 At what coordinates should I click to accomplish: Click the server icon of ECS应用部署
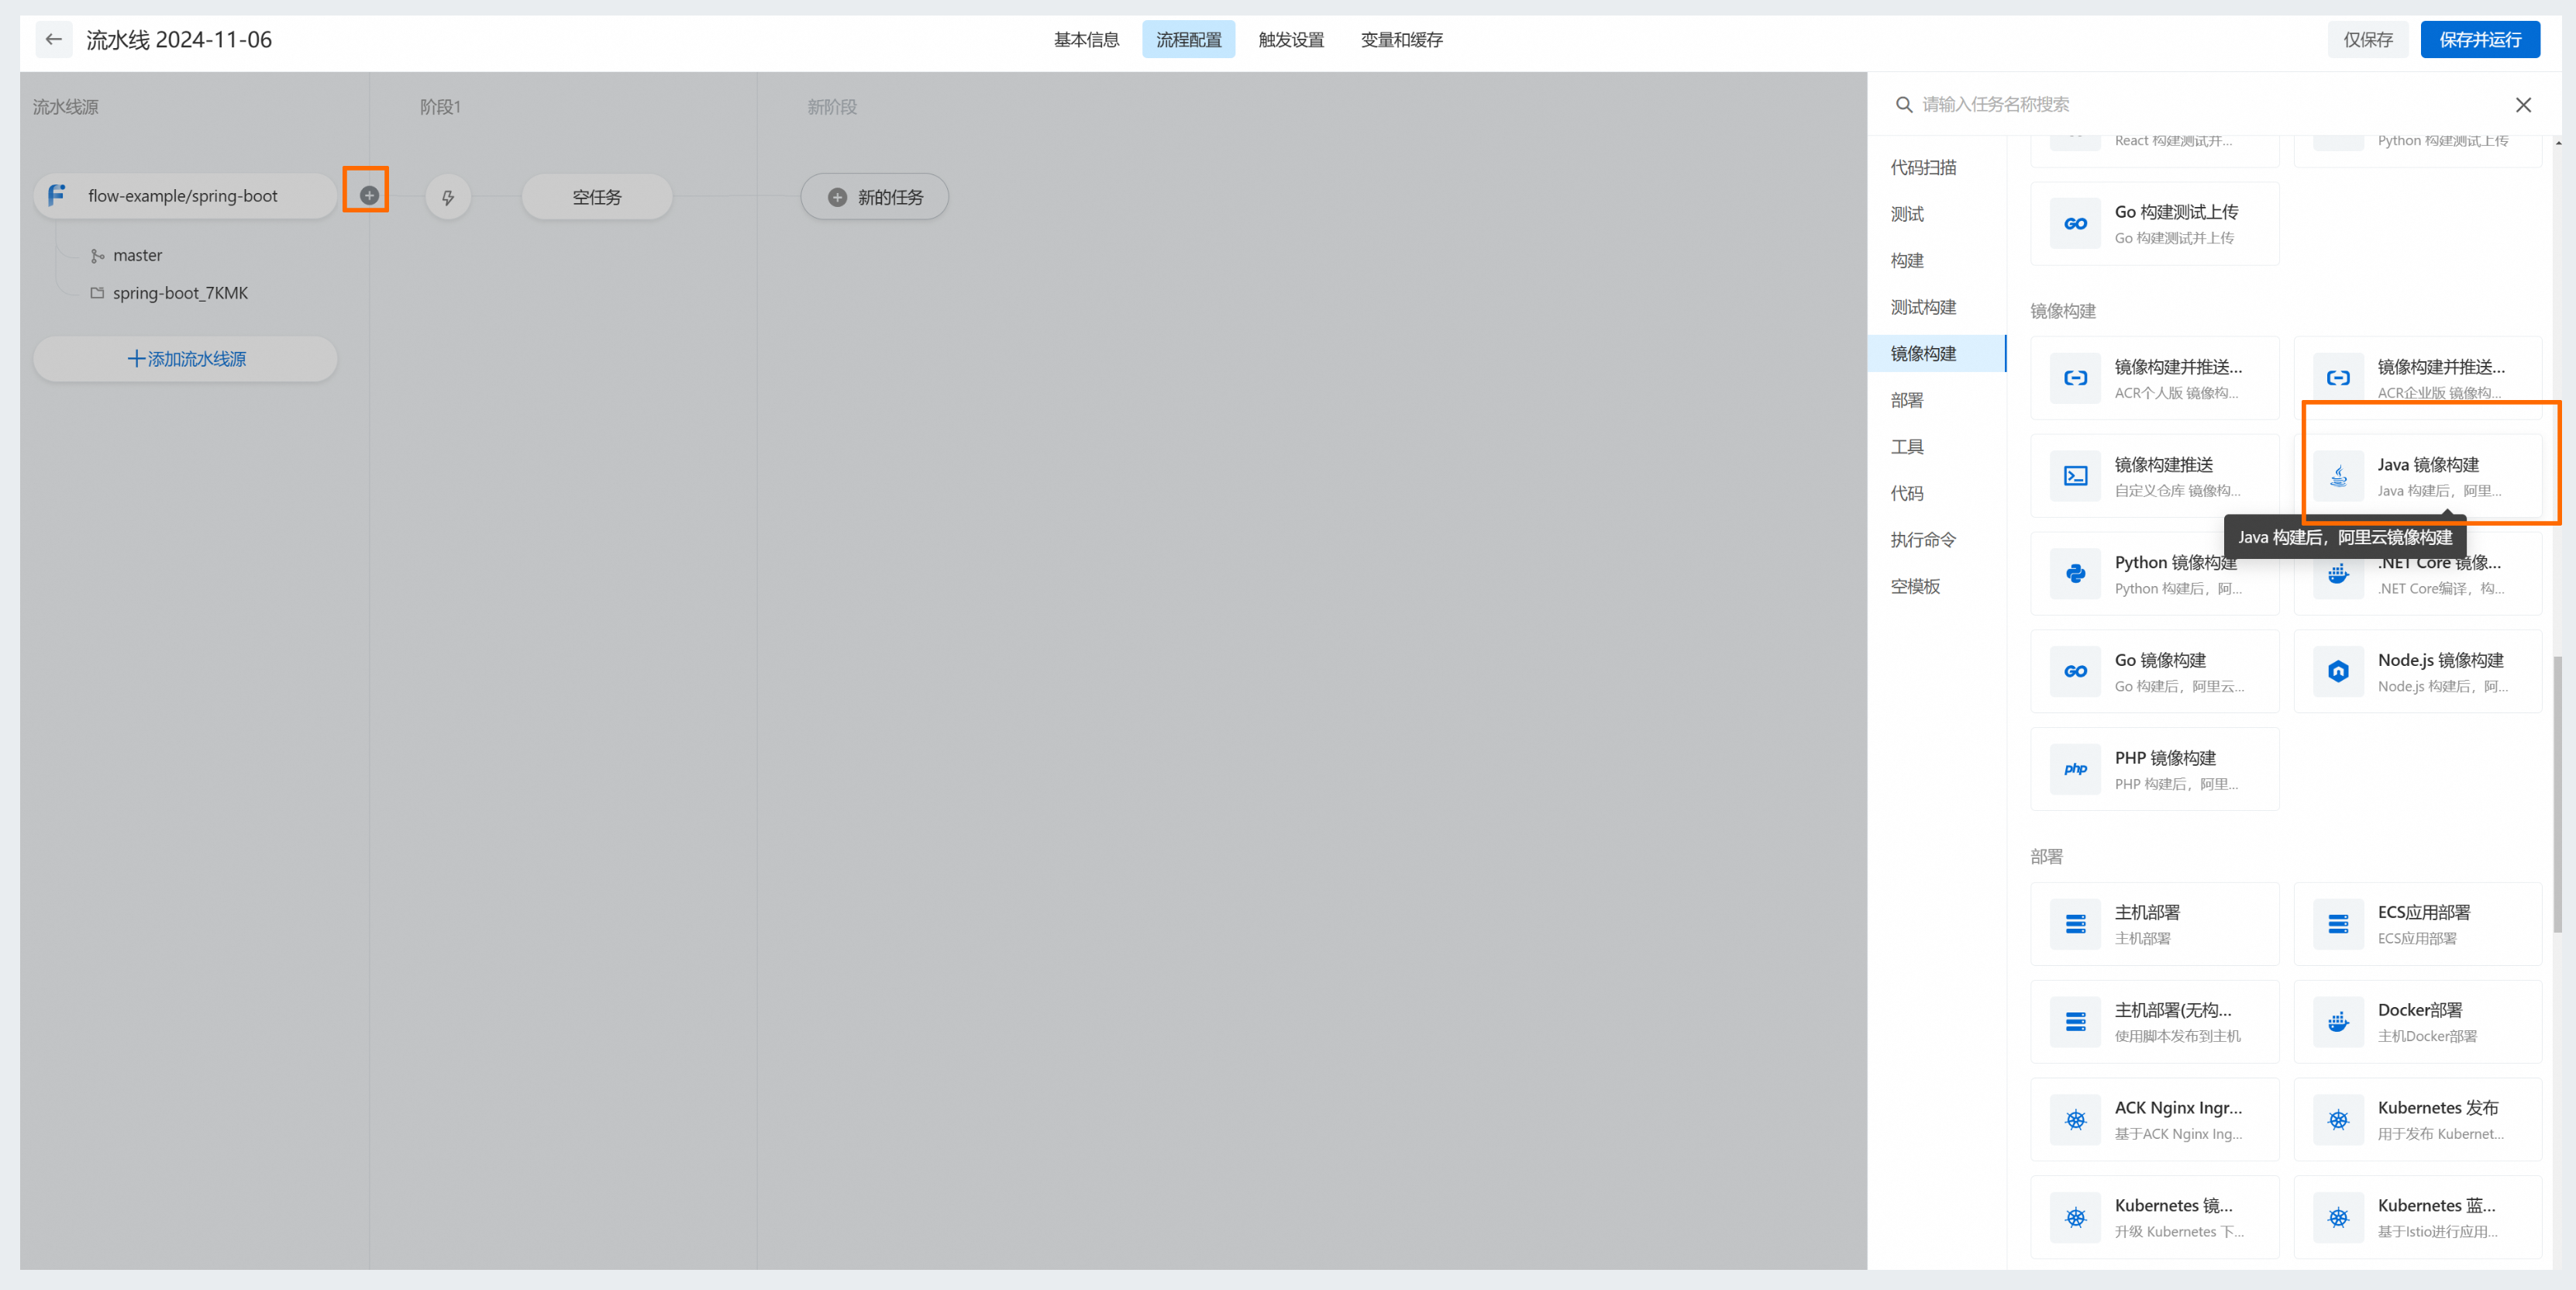tap(2338, 924)
